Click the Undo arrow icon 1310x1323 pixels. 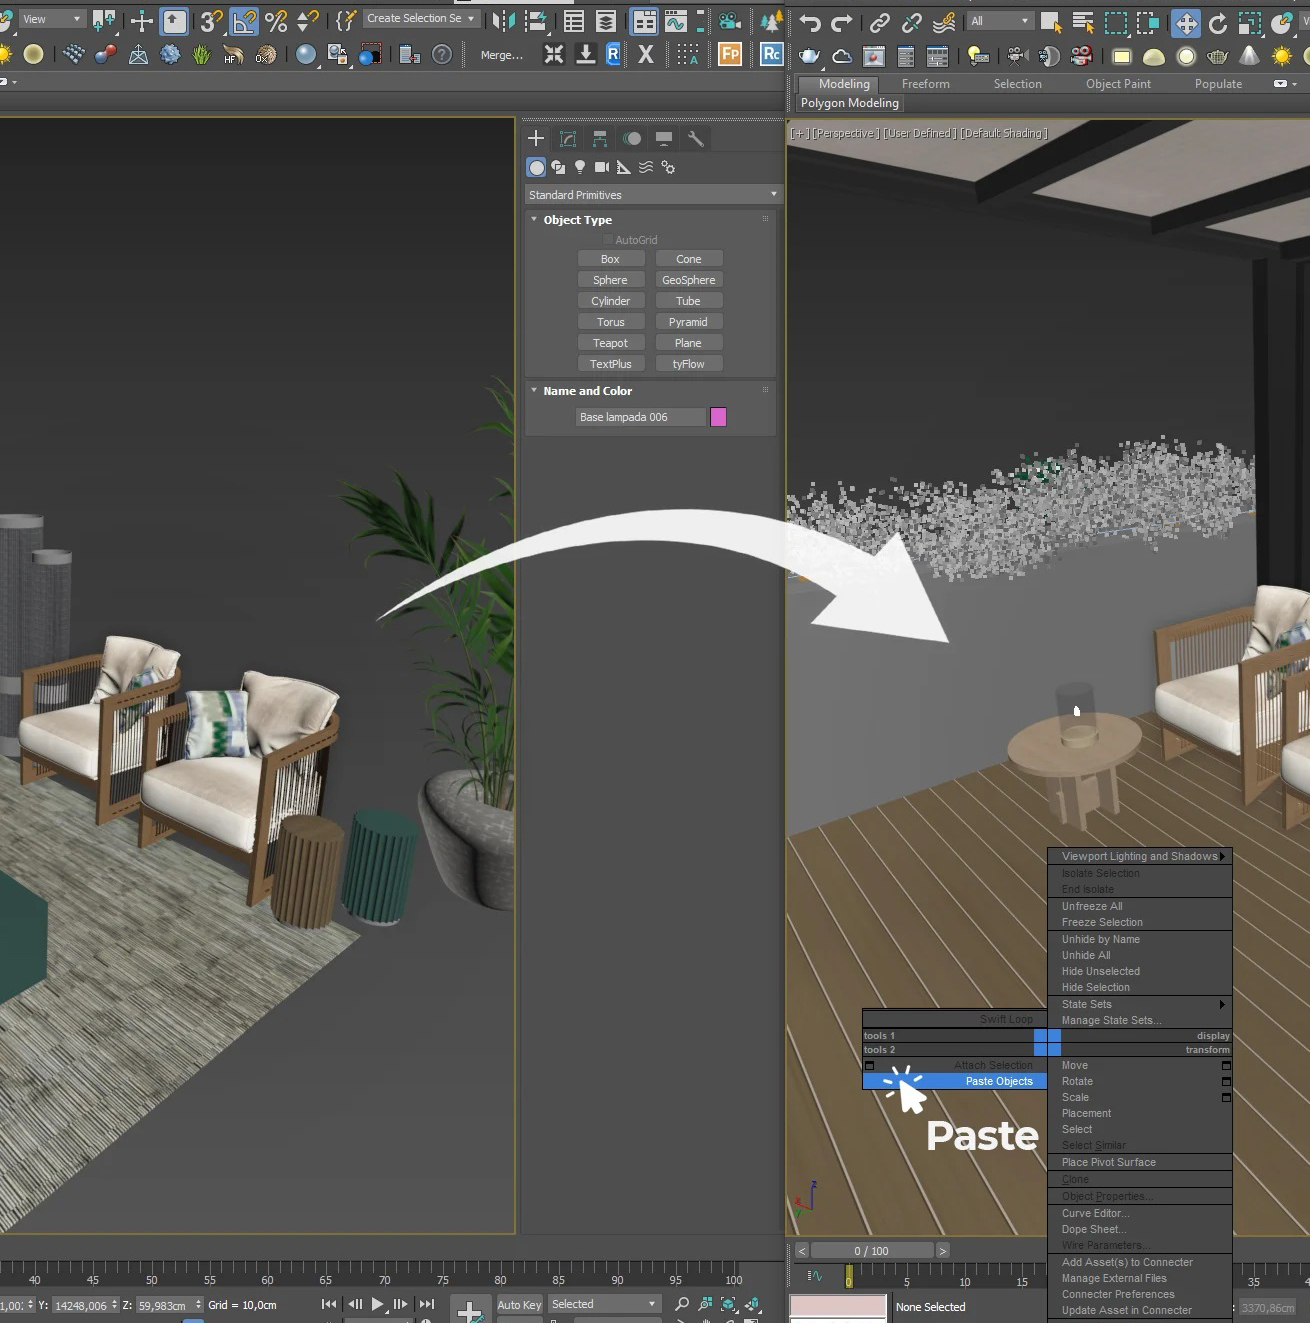[809, 22]
